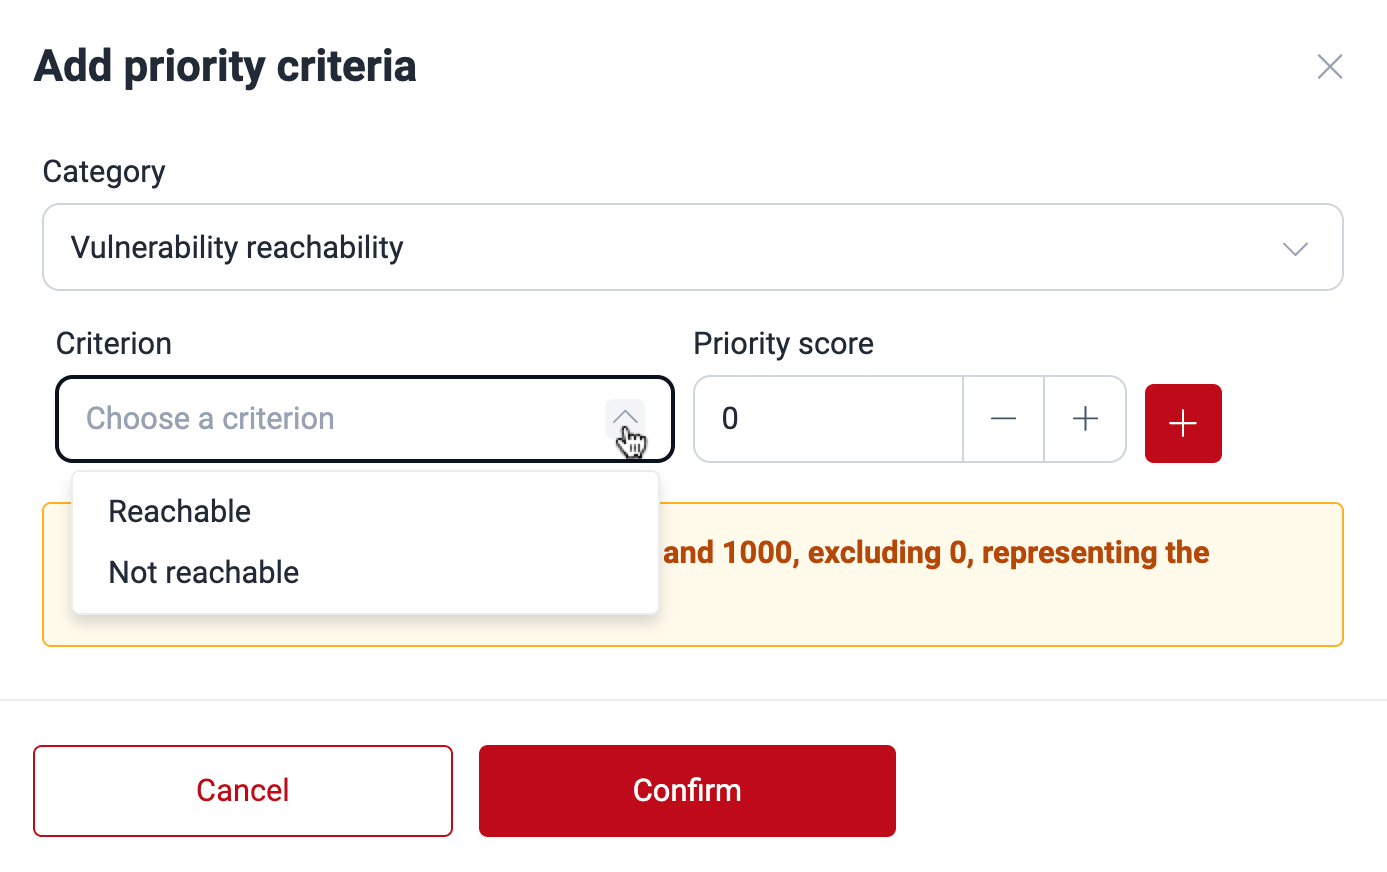Click the minus stepper to decrease priority score
The image size is (1387, 872).
pos(1003,419)
